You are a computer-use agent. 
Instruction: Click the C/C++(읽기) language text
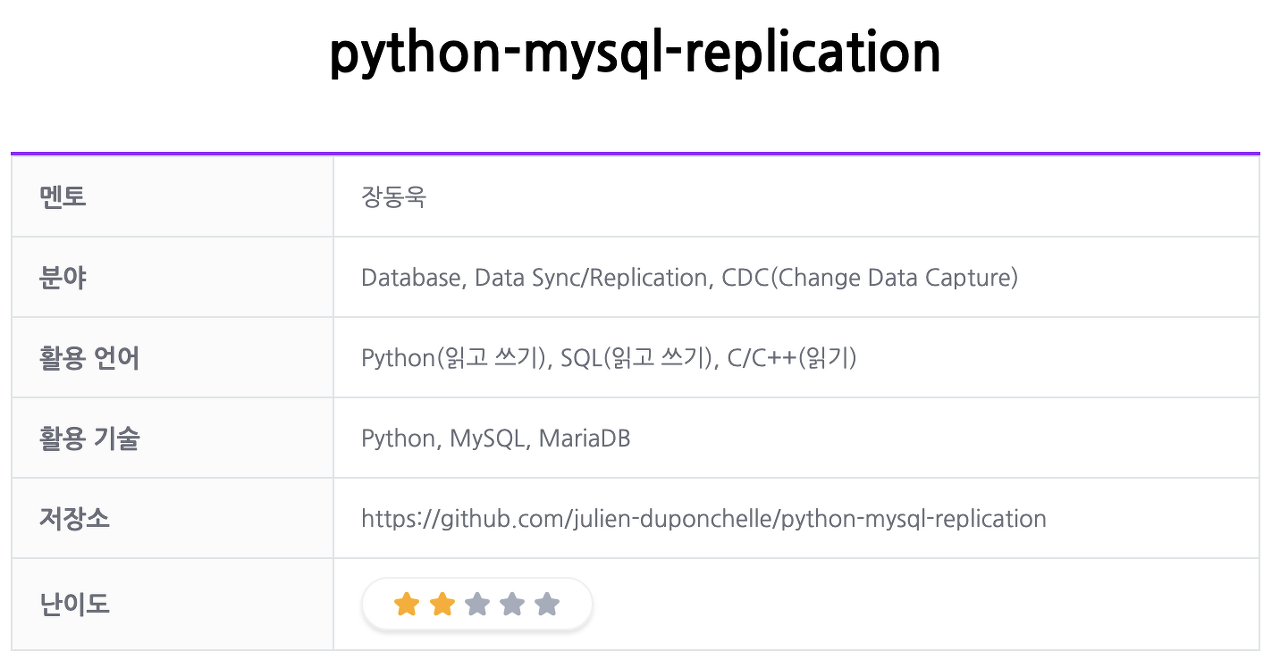791,358
